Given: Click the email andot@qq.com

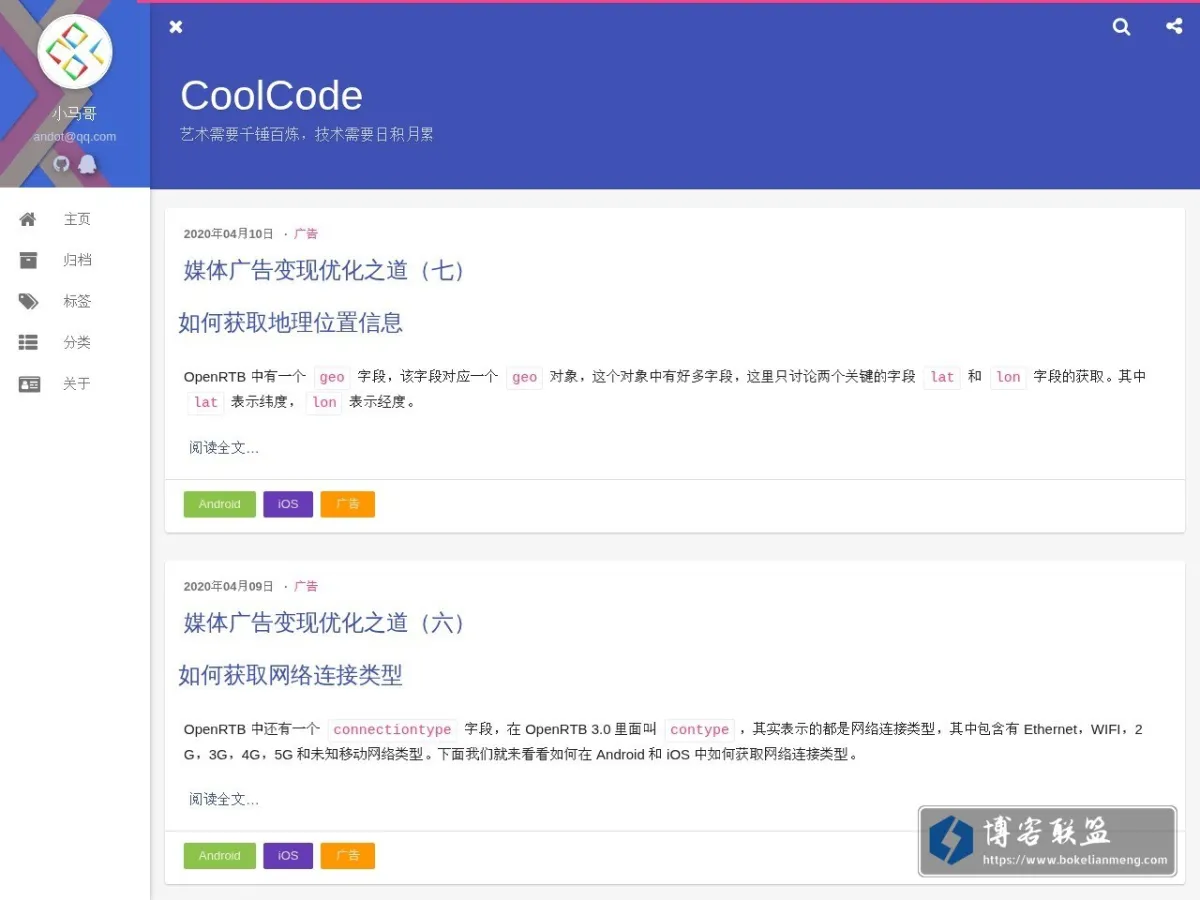Looking at the screenshot, I should (75, 137).
